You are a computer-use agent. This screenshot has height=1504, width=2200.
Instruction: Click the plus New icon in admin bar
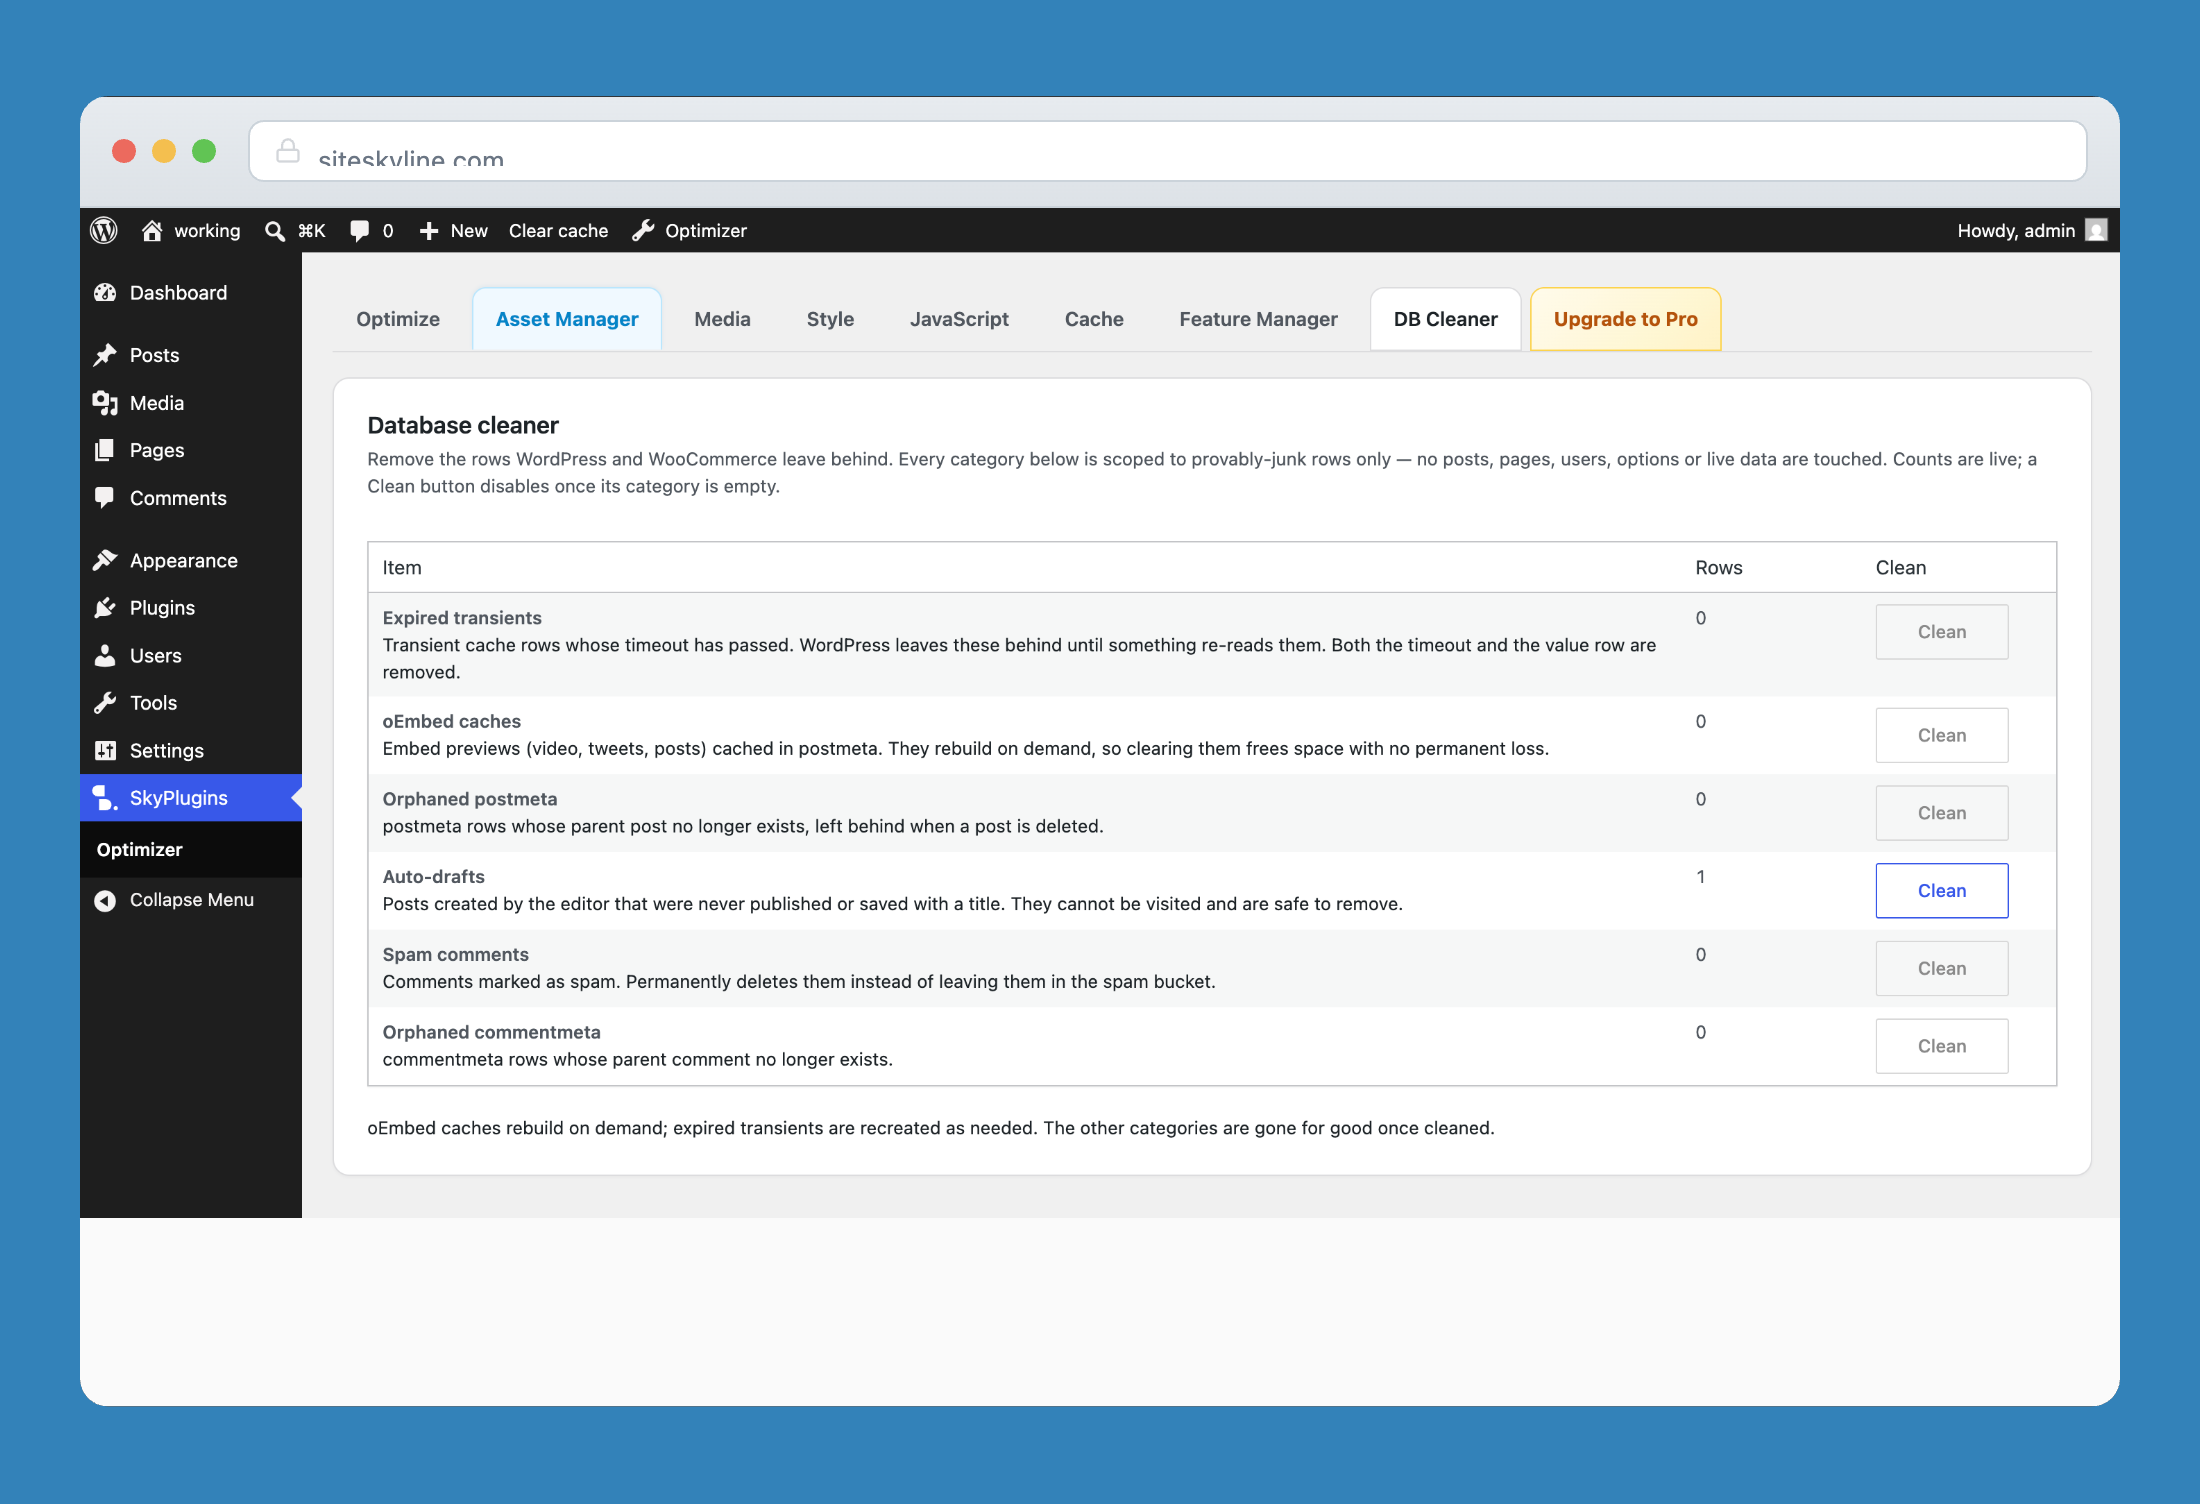pyautogui.click(x=429, y=231)
